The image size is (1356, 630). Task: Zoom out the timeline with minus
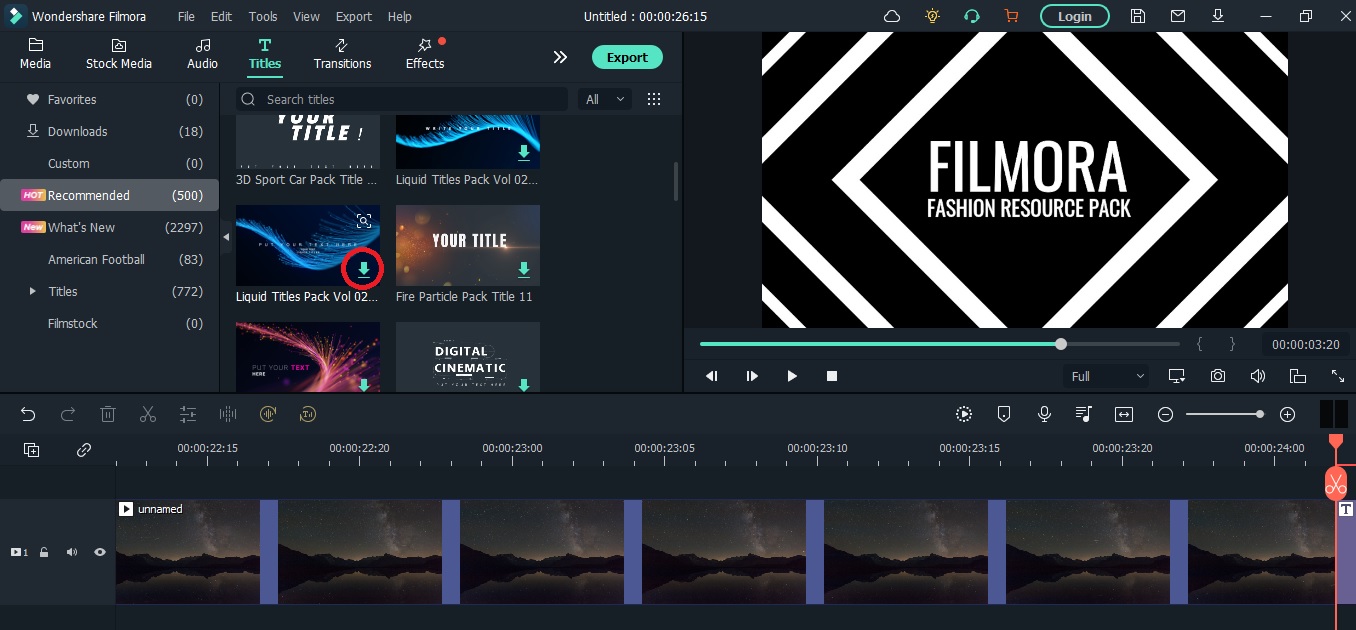coord(1165,414)
